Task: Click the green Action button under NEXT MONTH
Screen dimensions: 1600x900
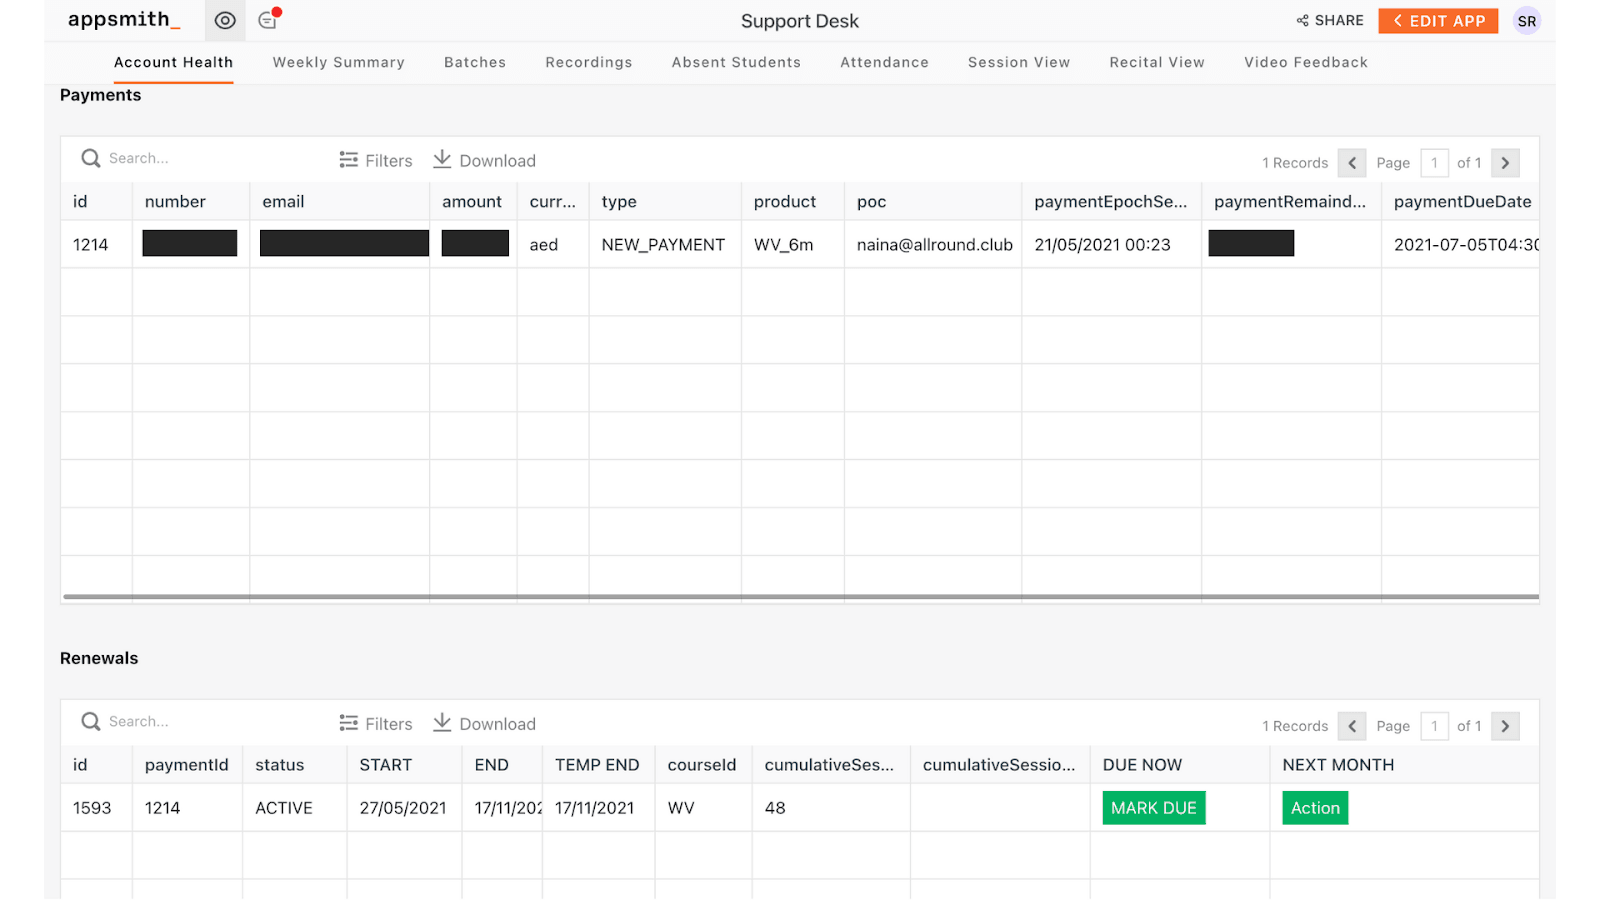Action: (x=1315, y=808)
